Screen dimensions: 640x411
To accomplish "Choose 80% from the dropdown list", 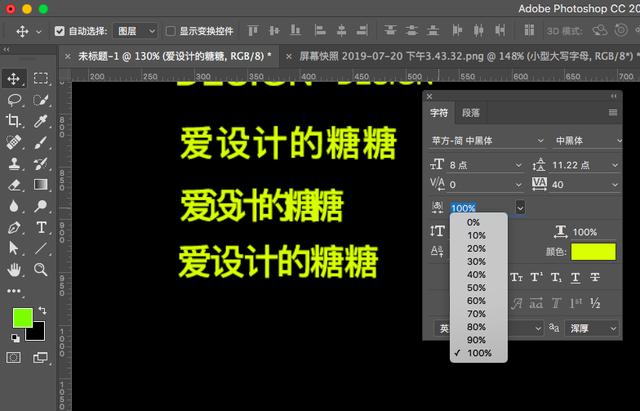I will [479, 327].
